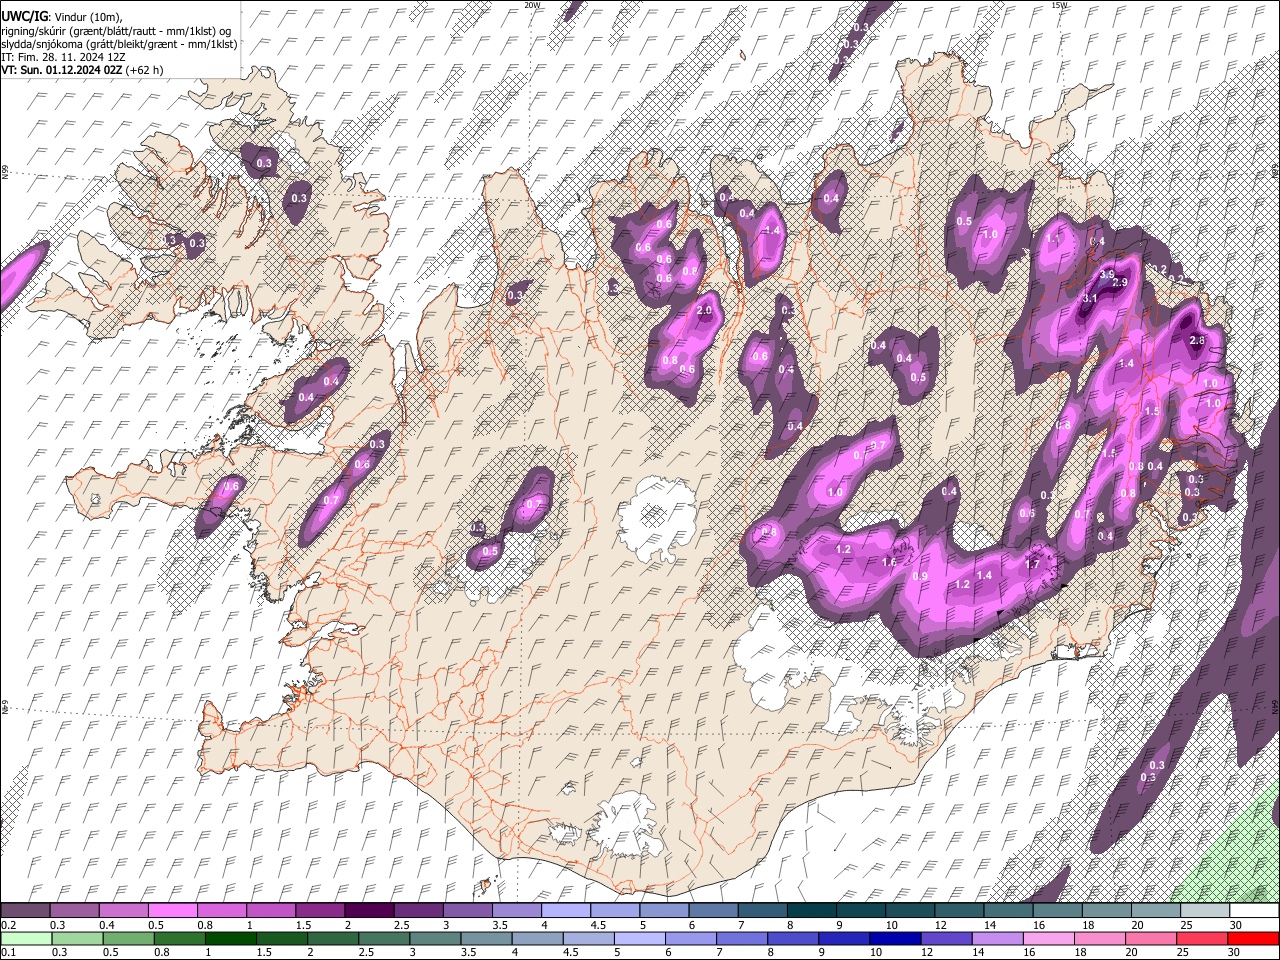This screenshot has height=960, width=1280.
Task: Select the upper-row legend swatch labeled 10
Action: [910, 911]
